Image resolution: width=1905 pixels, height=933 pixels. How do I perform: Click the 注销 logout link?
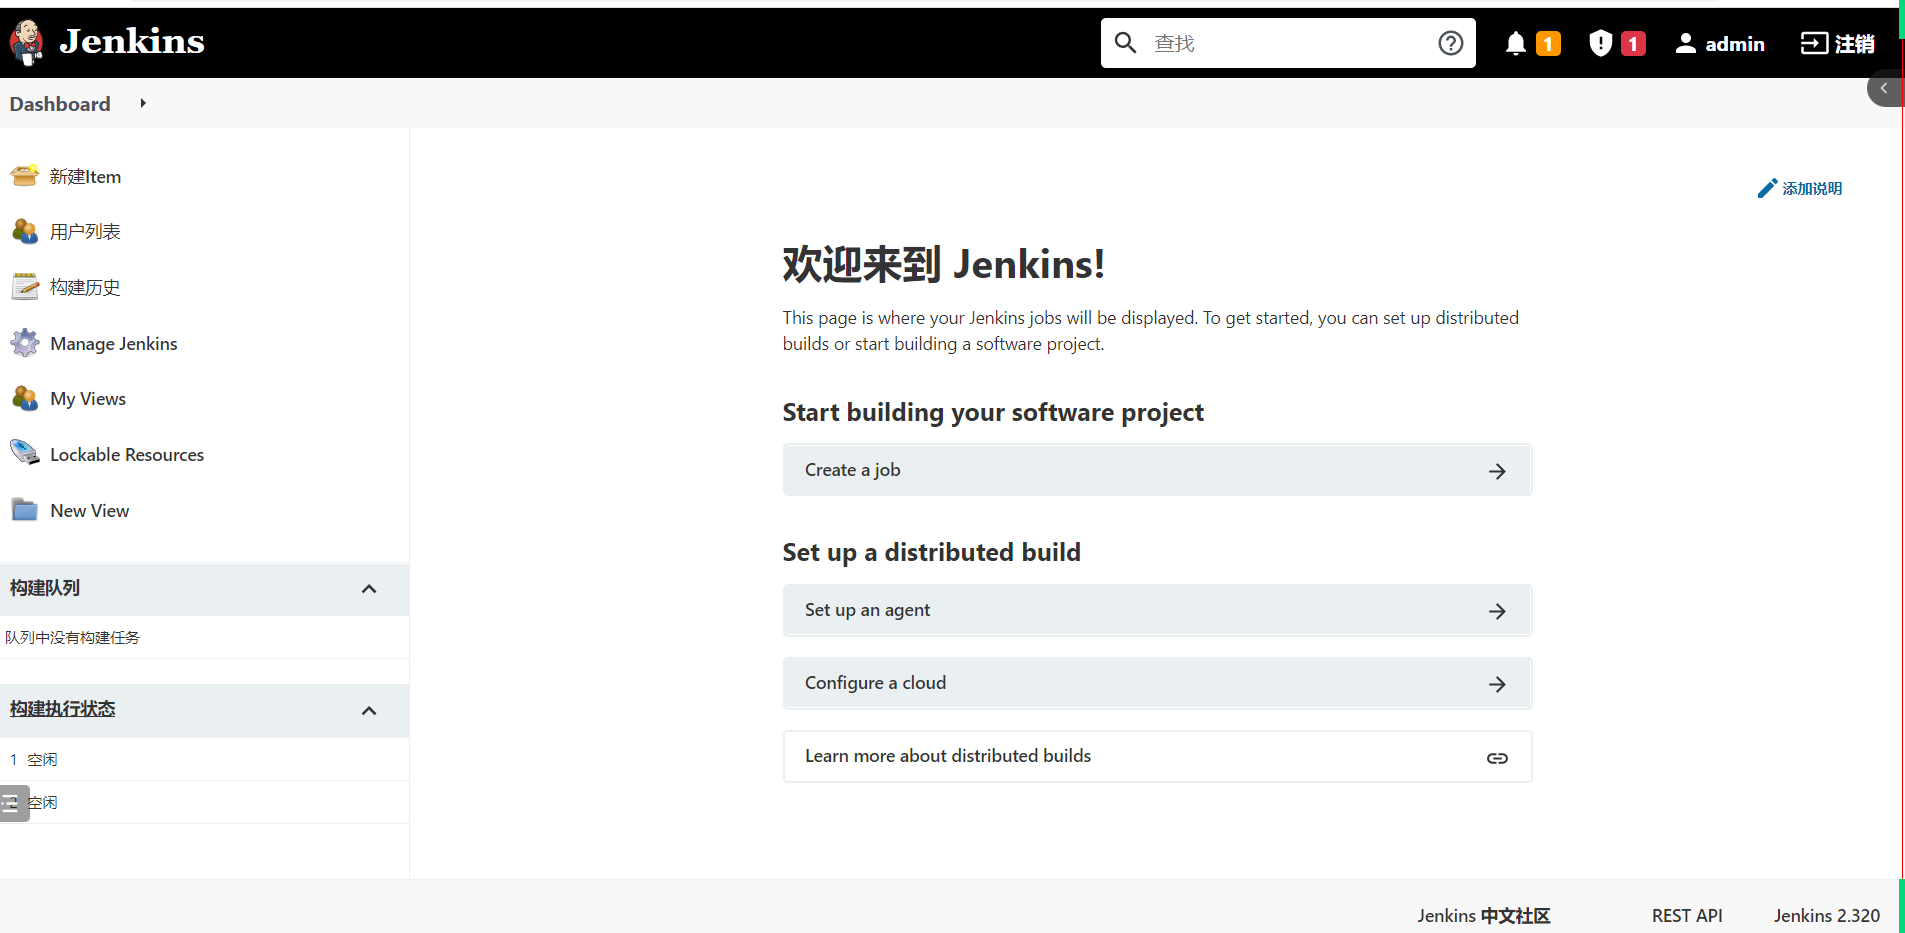coord(1855,44)
